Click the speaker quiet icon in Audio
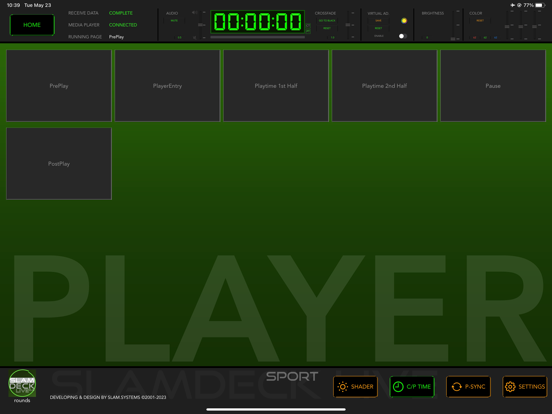The image size is (552, 414). click(195, 38)
